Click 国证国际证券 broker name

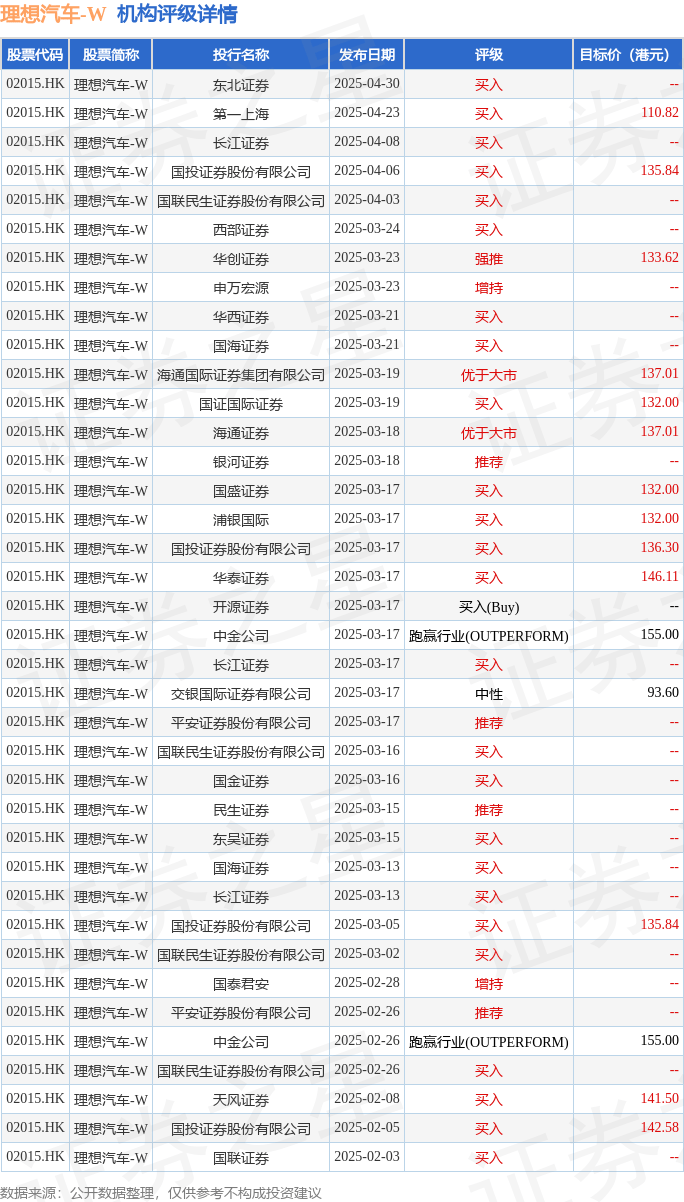(241, 404)
